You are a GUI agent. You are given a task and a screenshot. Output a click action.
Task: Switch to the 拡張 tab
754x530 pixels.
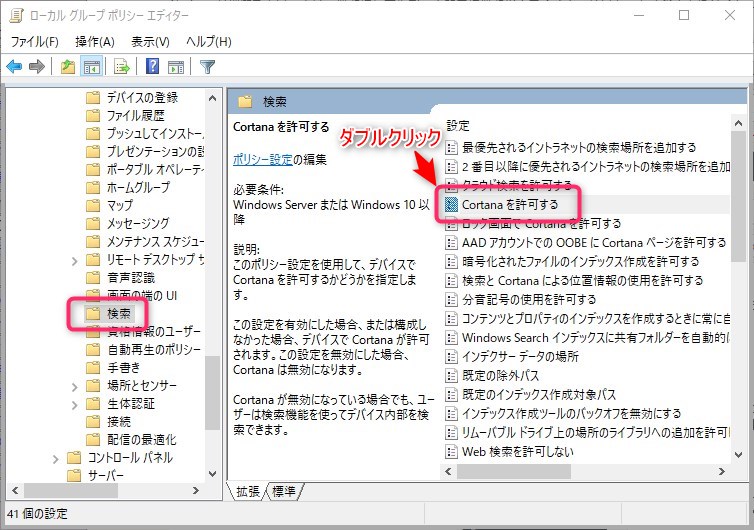tap(248, 491)
